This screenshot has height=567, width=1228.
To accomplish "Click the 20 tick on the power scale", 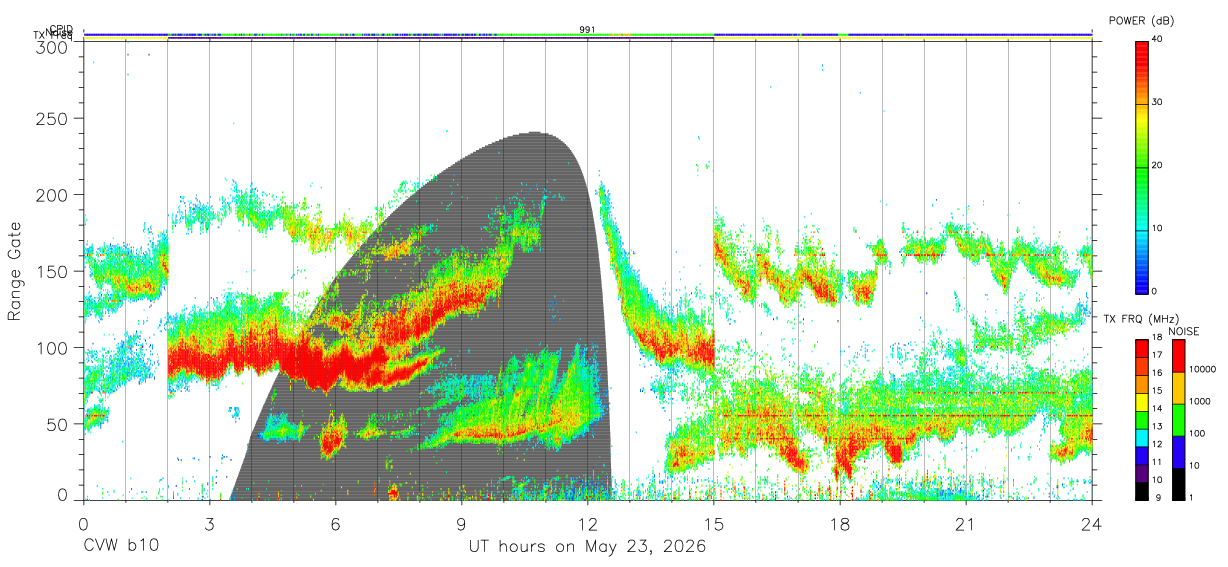I will tap(1158, 165).
